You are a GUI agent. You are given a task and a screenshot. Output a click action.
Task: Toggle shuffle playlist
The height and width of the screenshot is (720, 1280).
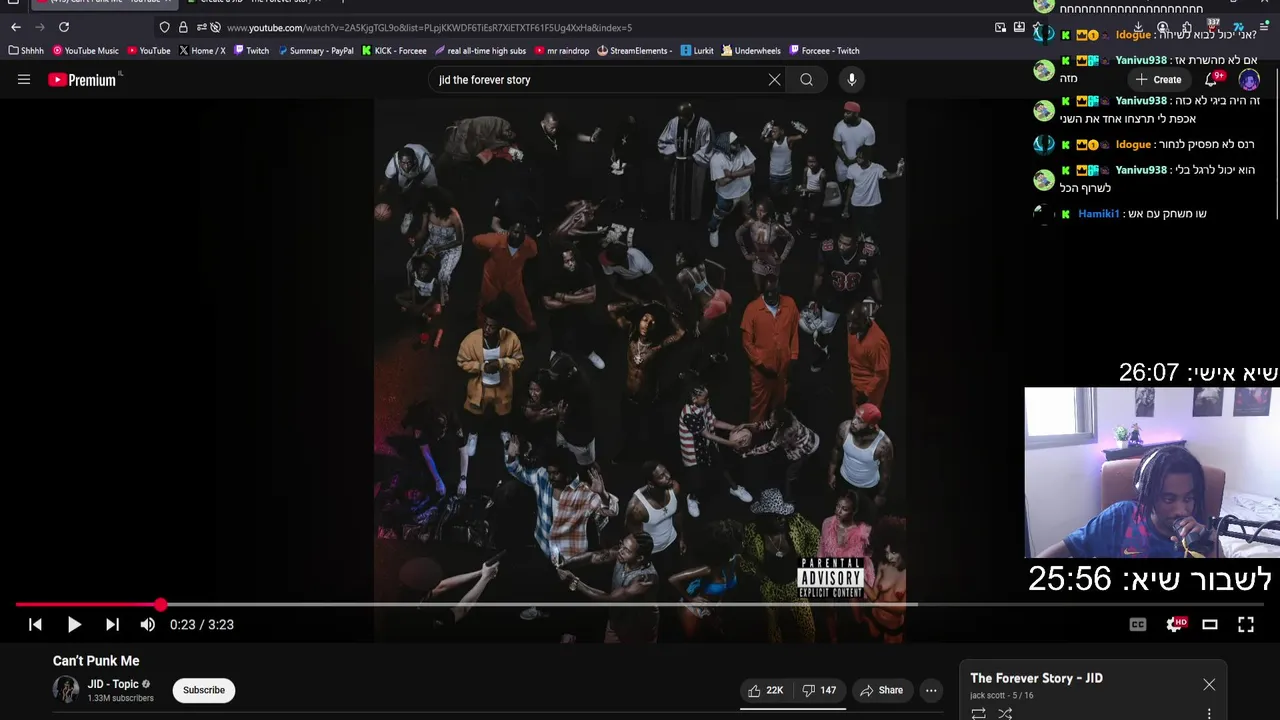[1005, 713]
